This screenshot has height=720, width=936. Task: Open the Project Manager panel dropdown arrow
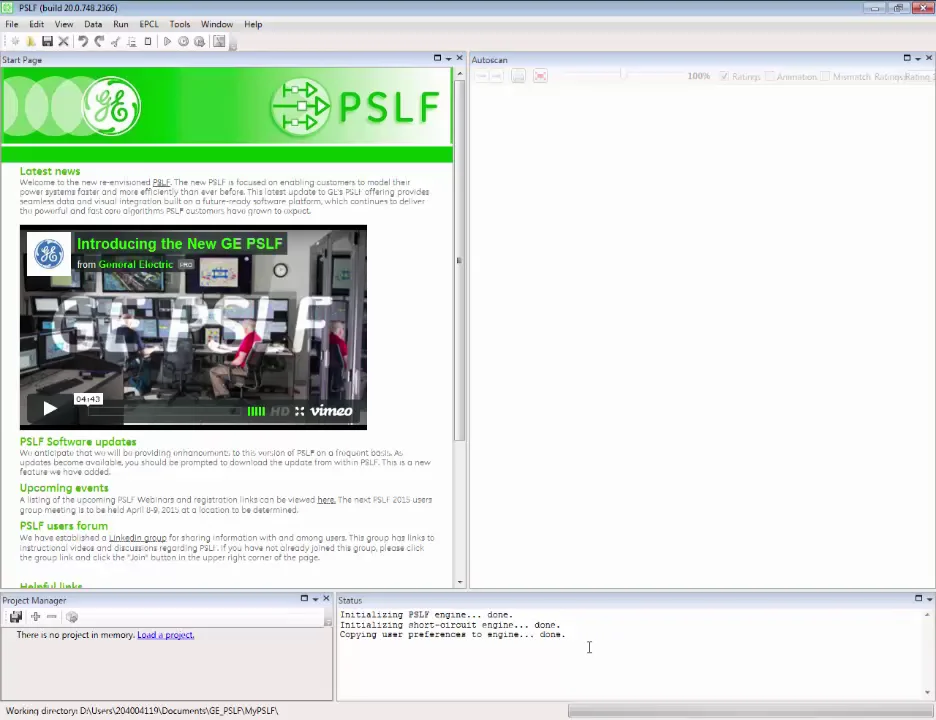pos(315,599)
